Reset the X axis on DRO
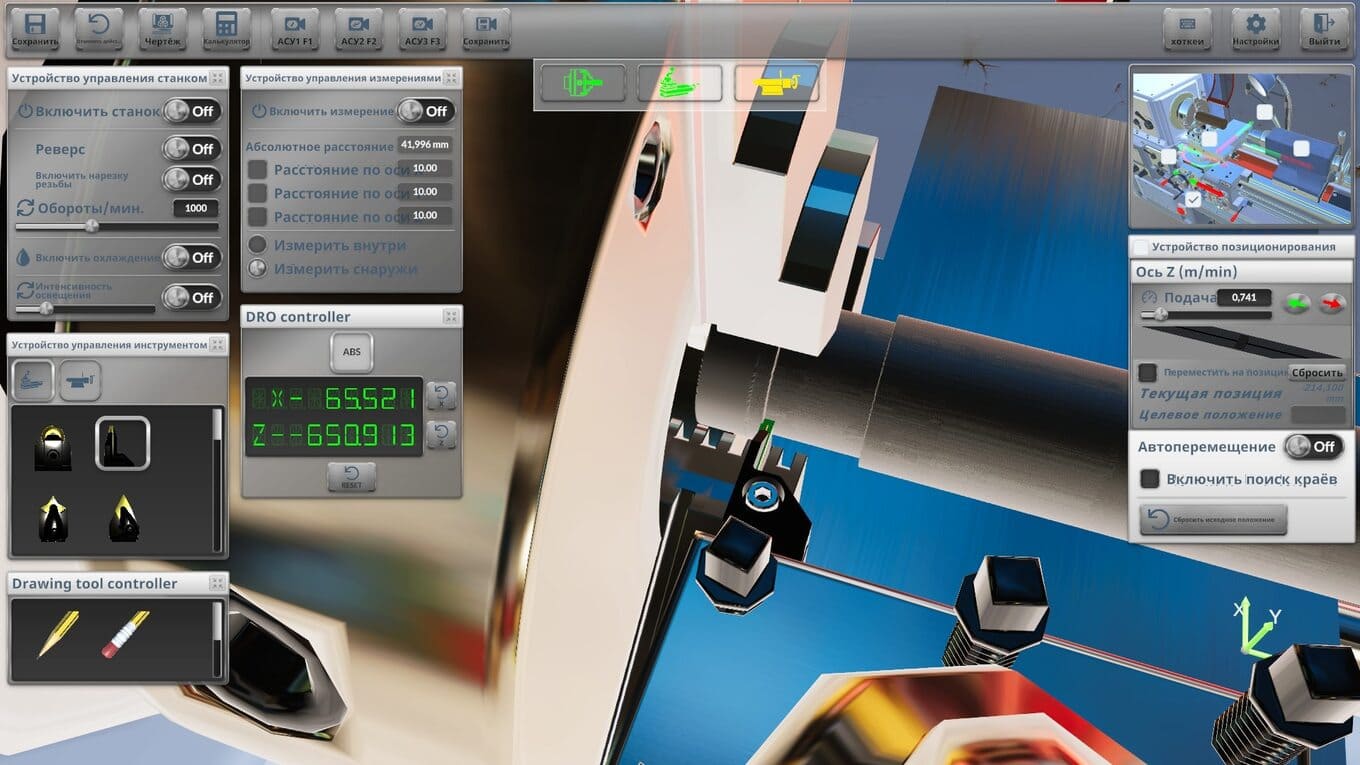1360x765 pixels. pos(441,396)
